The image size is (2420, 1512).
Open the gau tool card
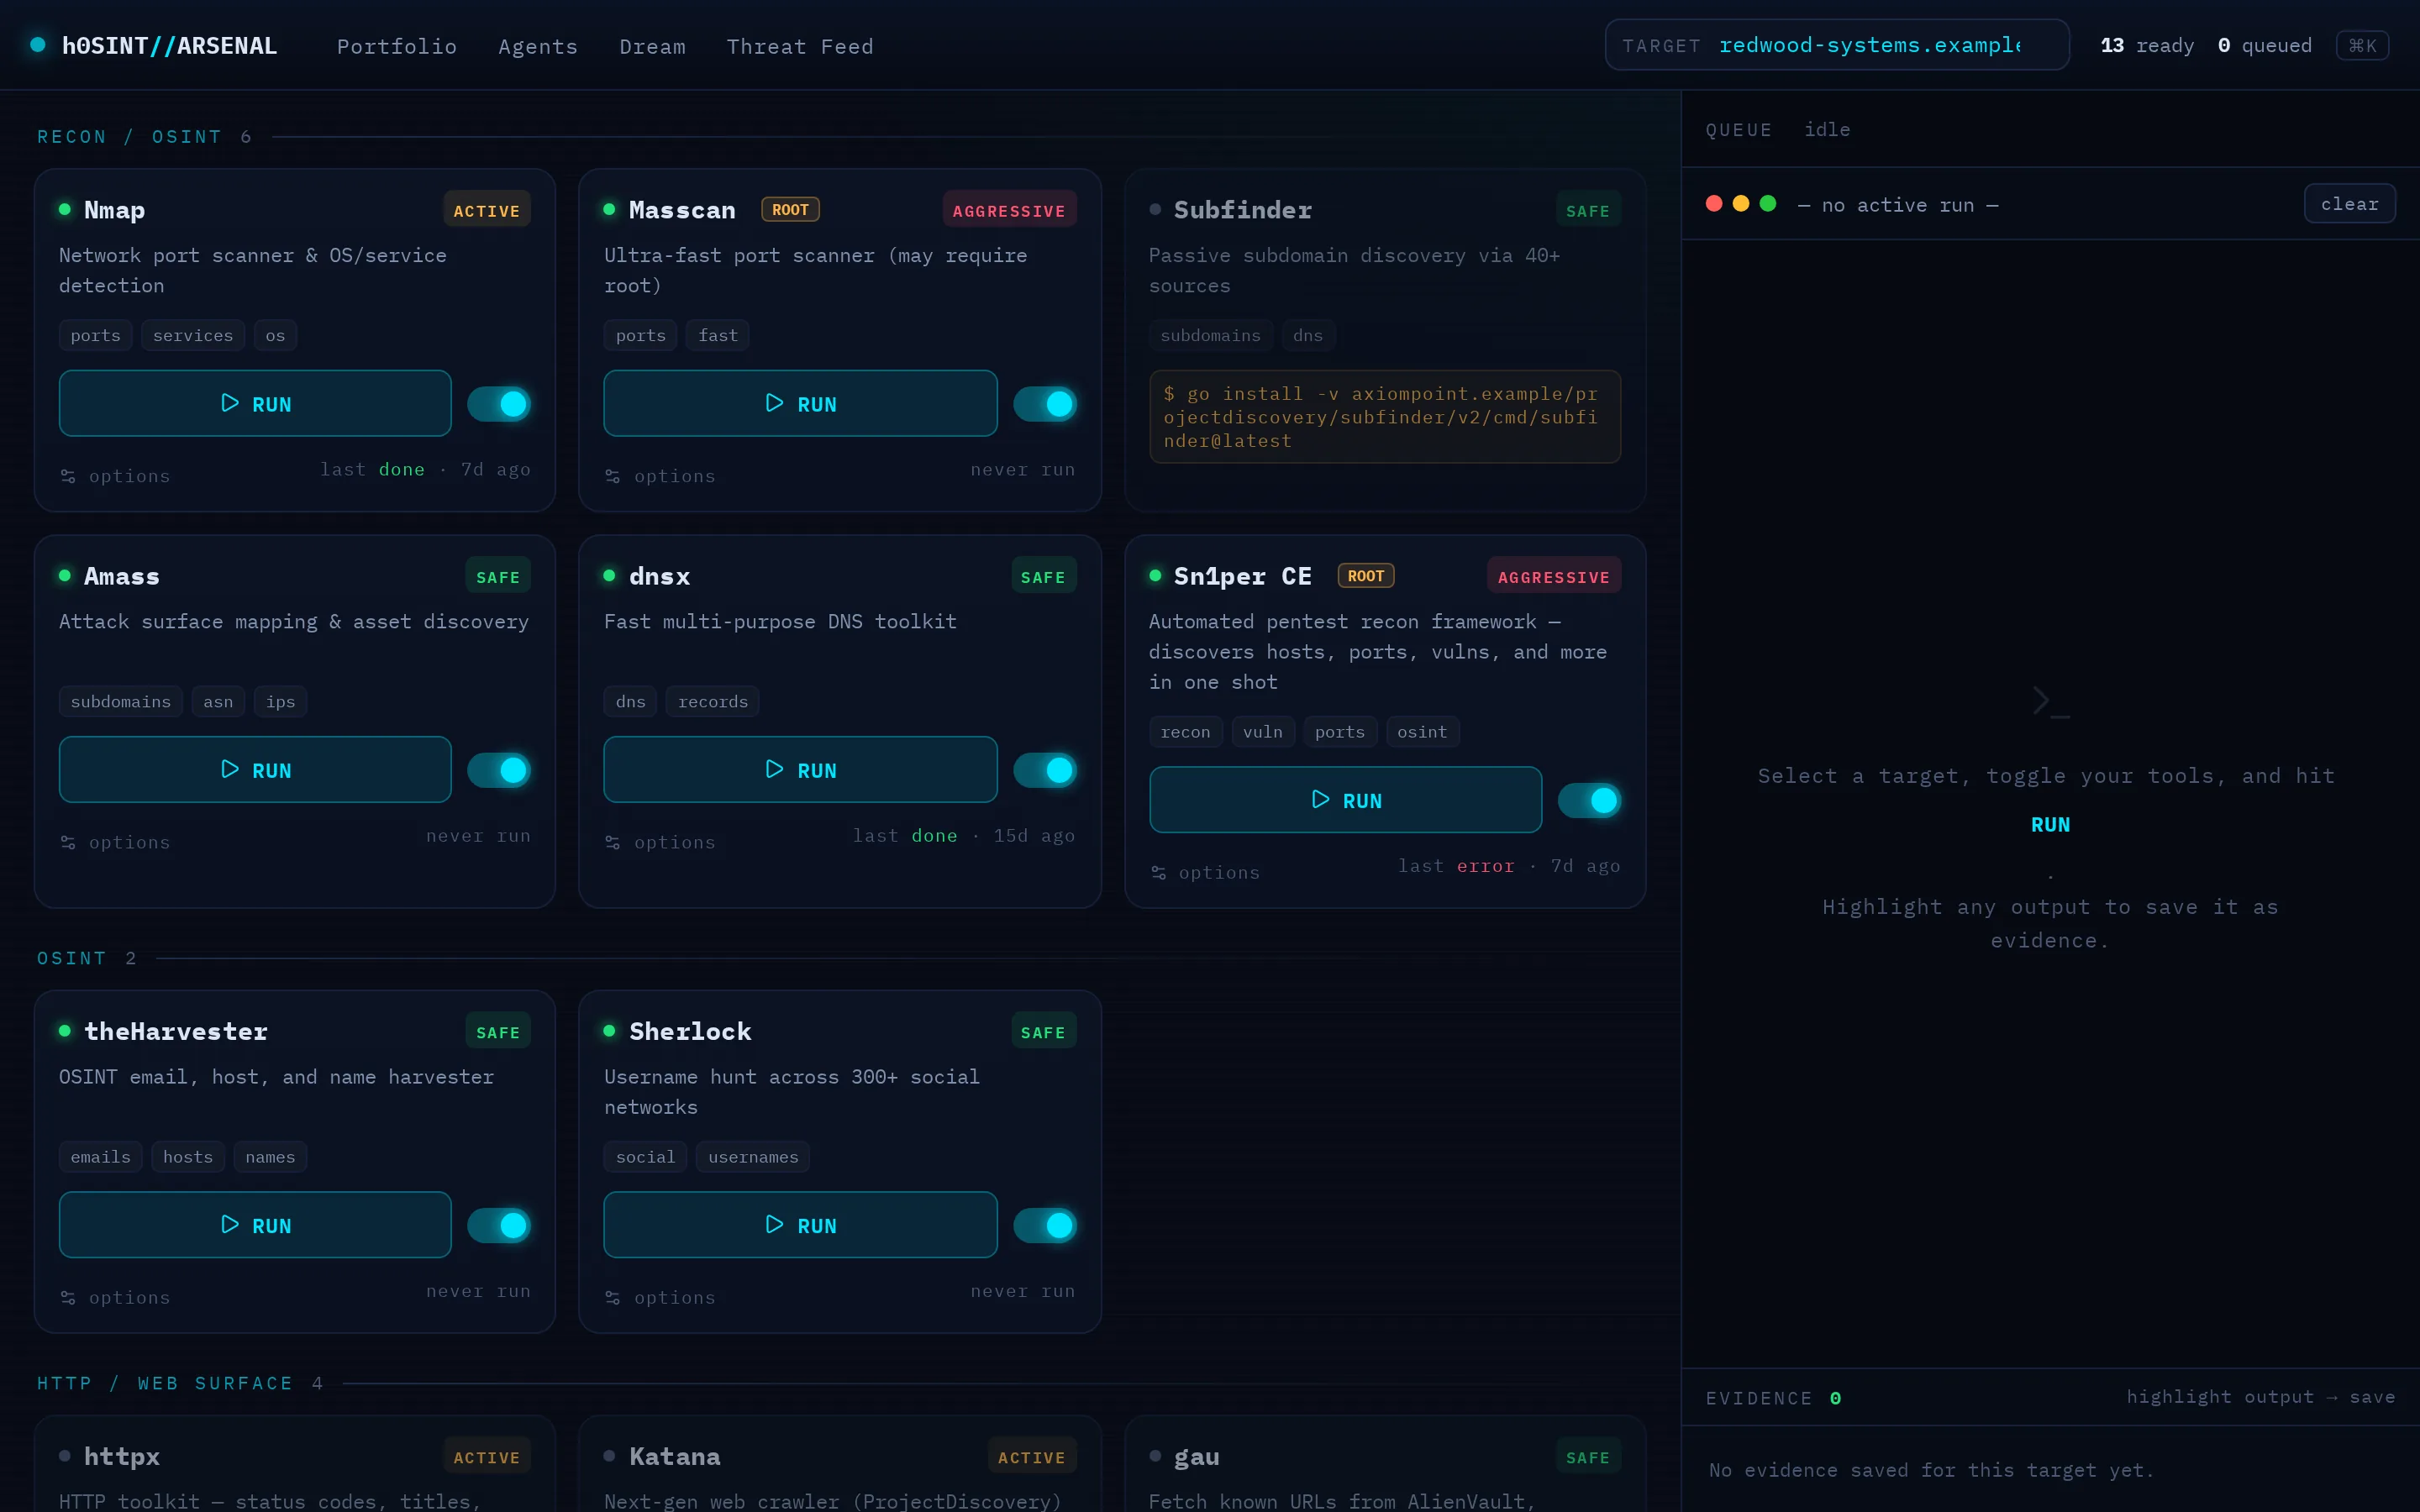coord(1385,1464)
